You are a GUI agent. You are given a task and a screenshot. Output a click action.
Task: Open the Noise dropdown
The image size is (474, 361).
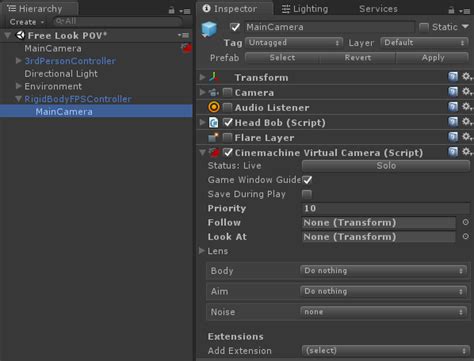tap(384, 312)
